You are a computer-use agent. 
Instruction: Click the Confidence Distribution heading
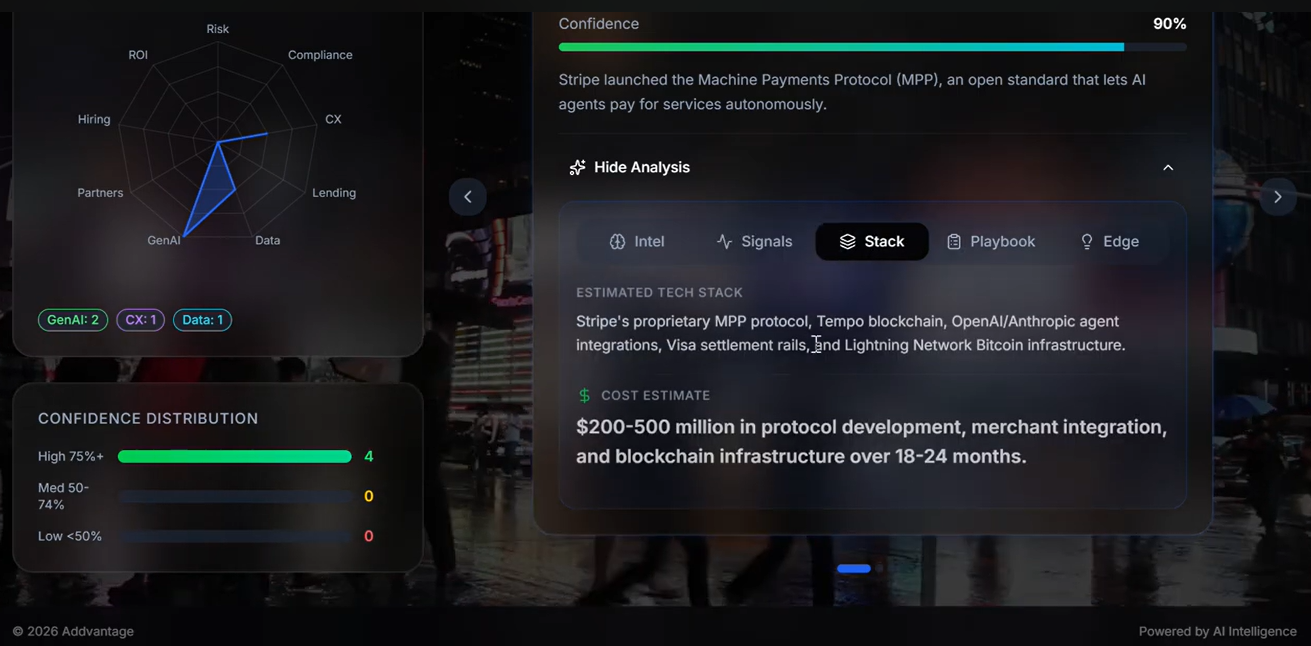(x=148, y=419)
